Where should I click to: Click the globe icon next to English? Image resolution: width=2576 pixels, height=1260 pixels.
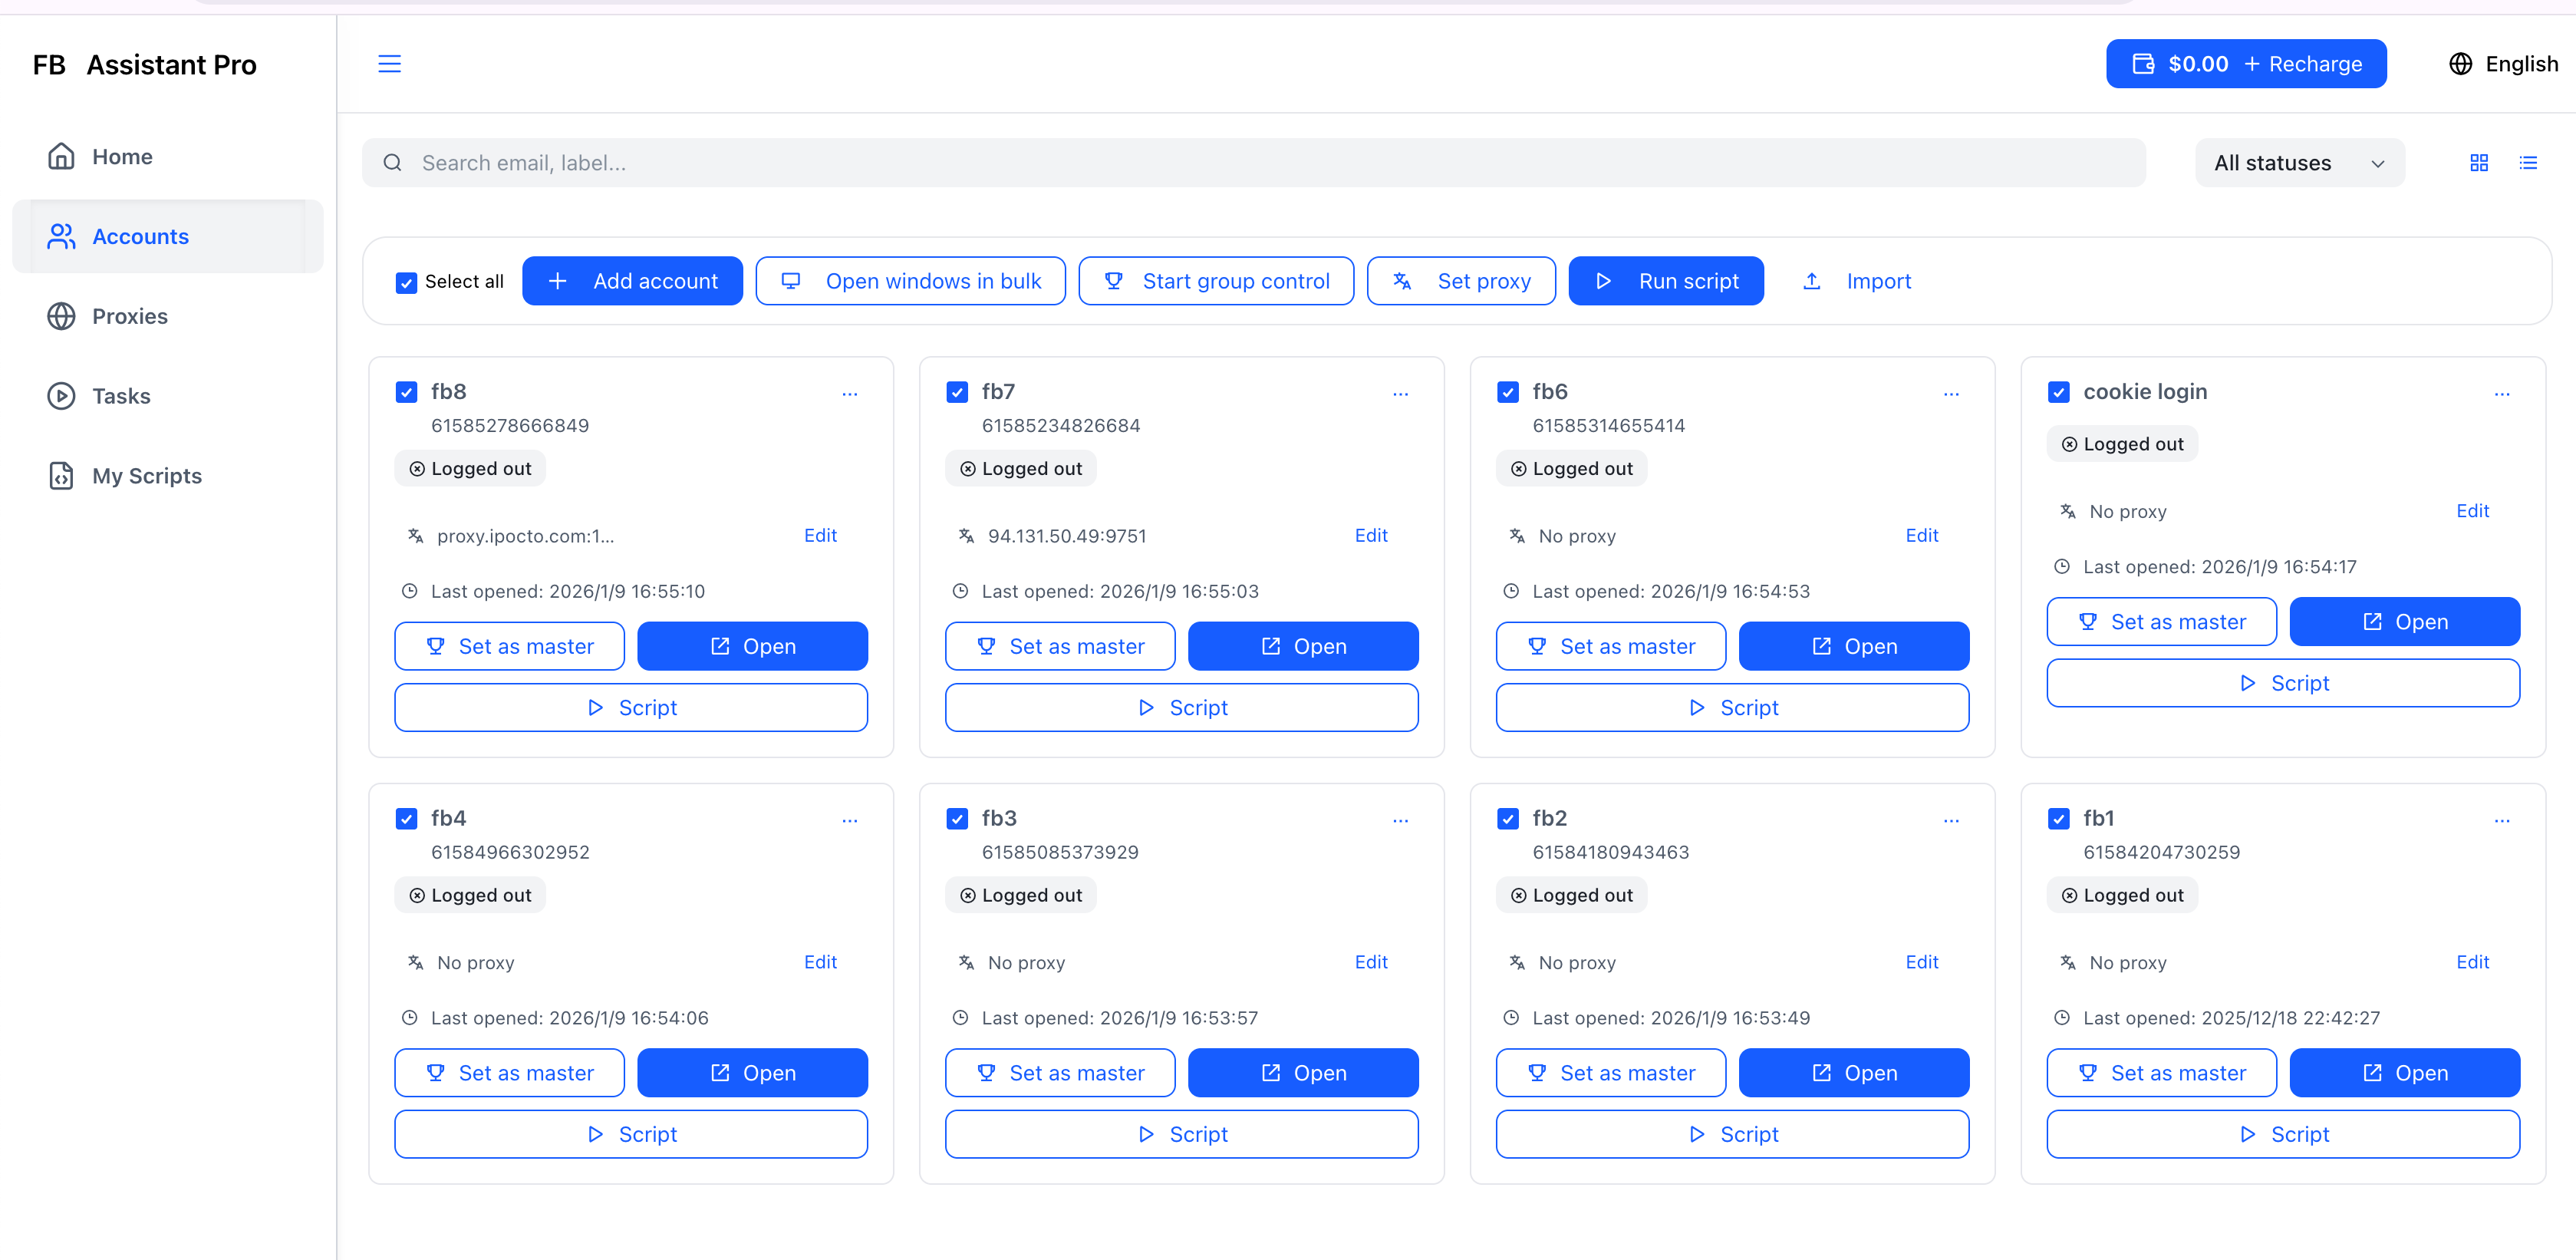(2462, 63)
